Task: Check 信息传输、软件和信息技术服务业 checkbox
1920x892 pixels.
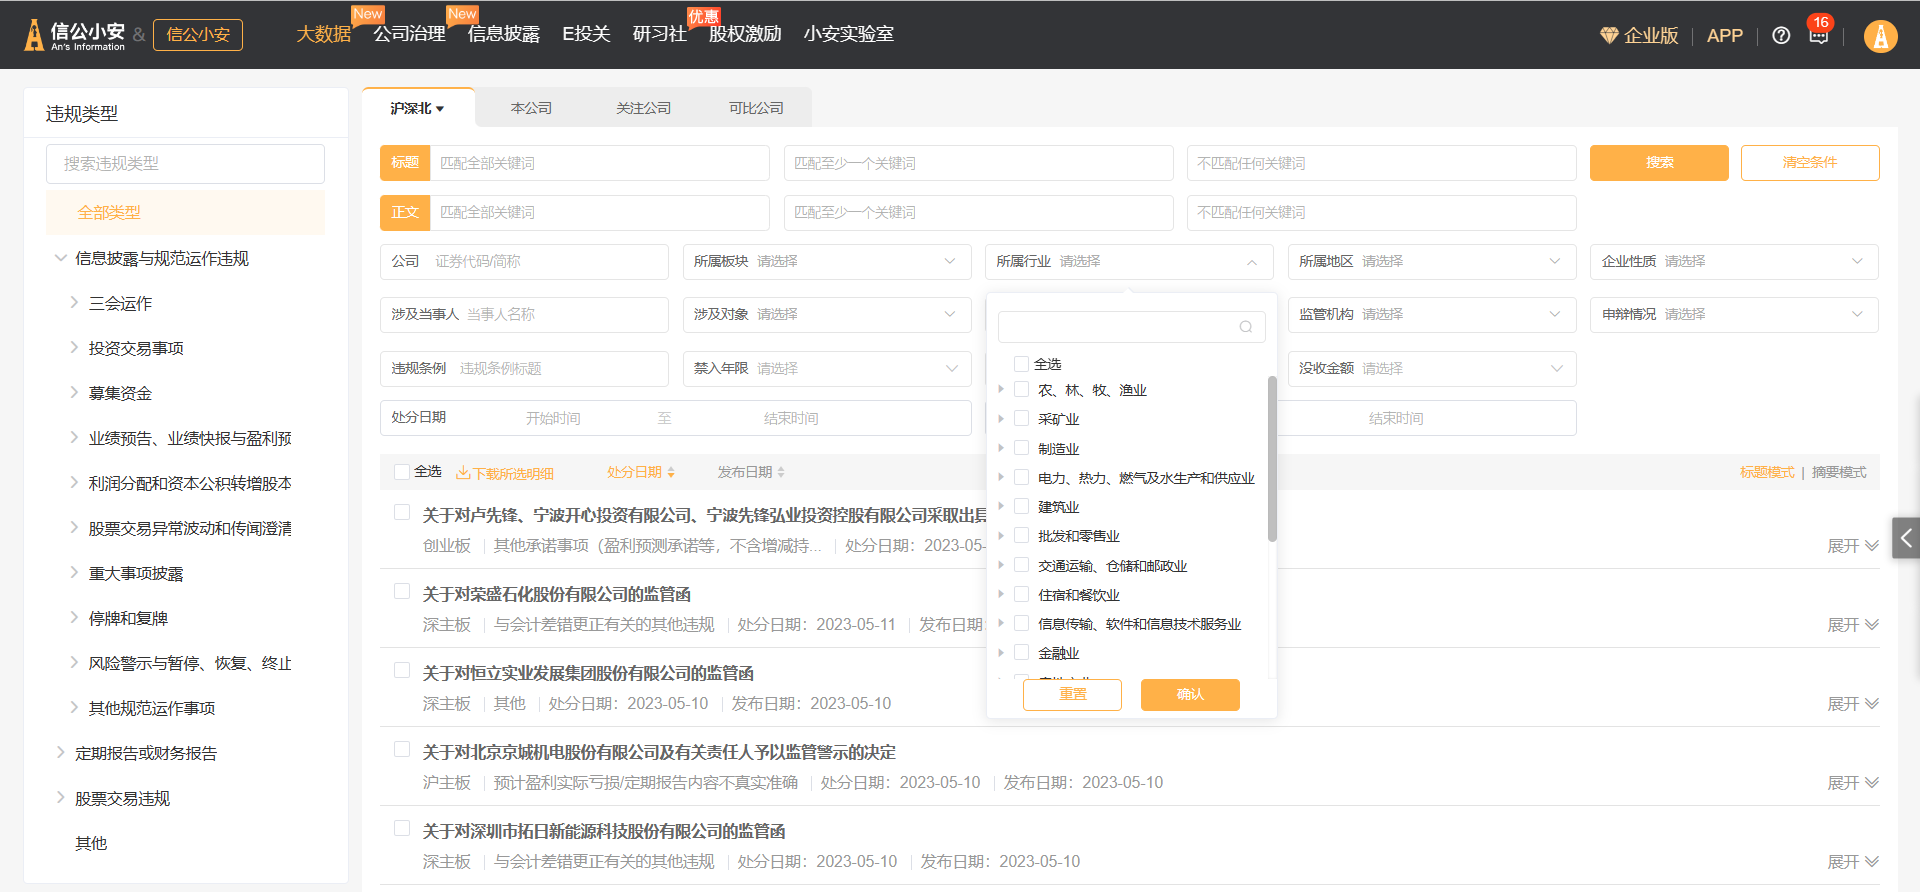Action: coord(1021,623)
